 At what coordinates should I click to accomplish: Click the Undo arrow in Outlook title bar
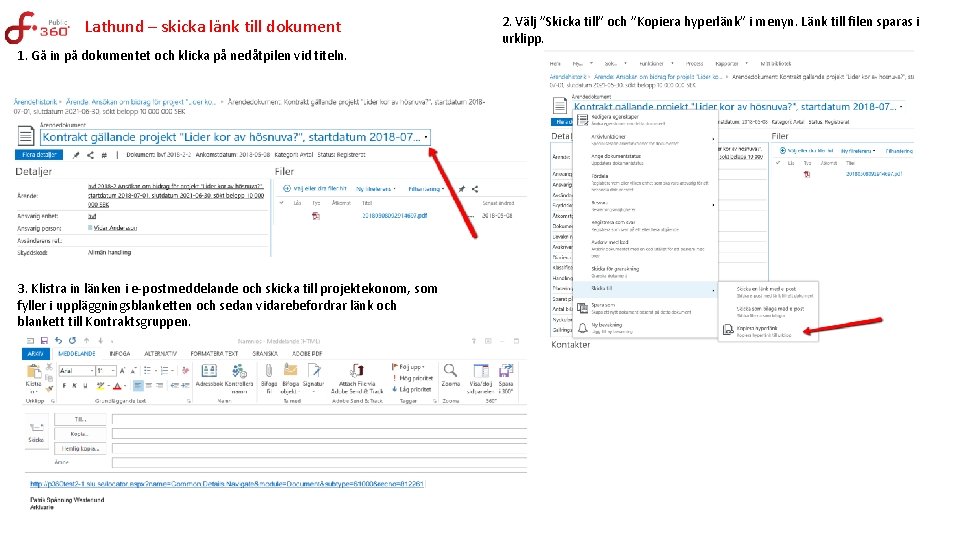tap(58, 340)
